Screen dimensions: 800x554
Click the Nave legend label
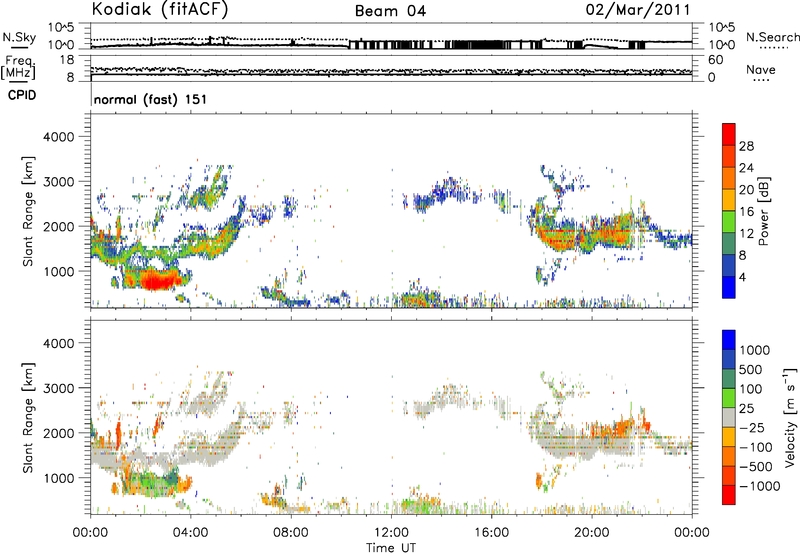tap(760, 69)
